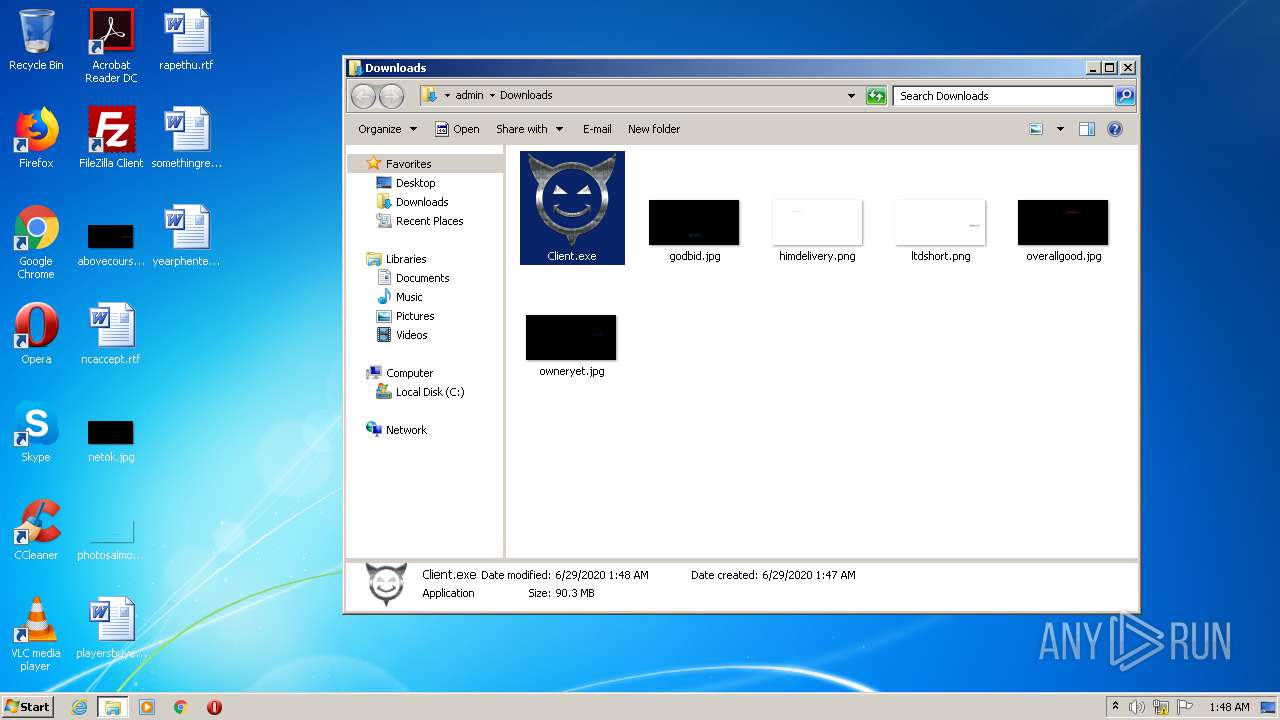The image size is (1280, 720).
Task: Select Network in the navigation pane
Action: [406, 430]
